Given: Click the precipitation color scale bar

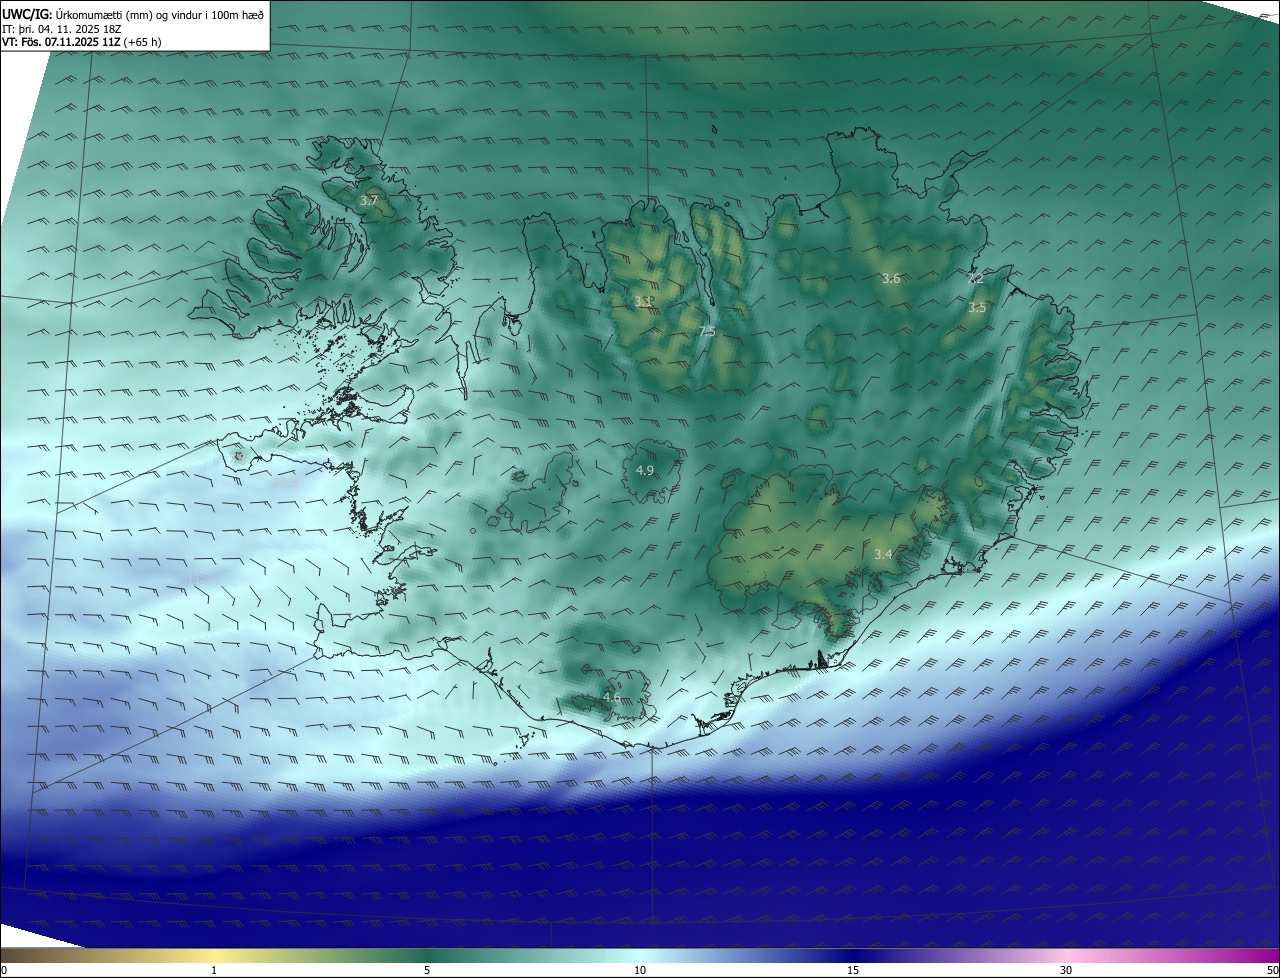Looking at the screenshot, I should point(640,955).
